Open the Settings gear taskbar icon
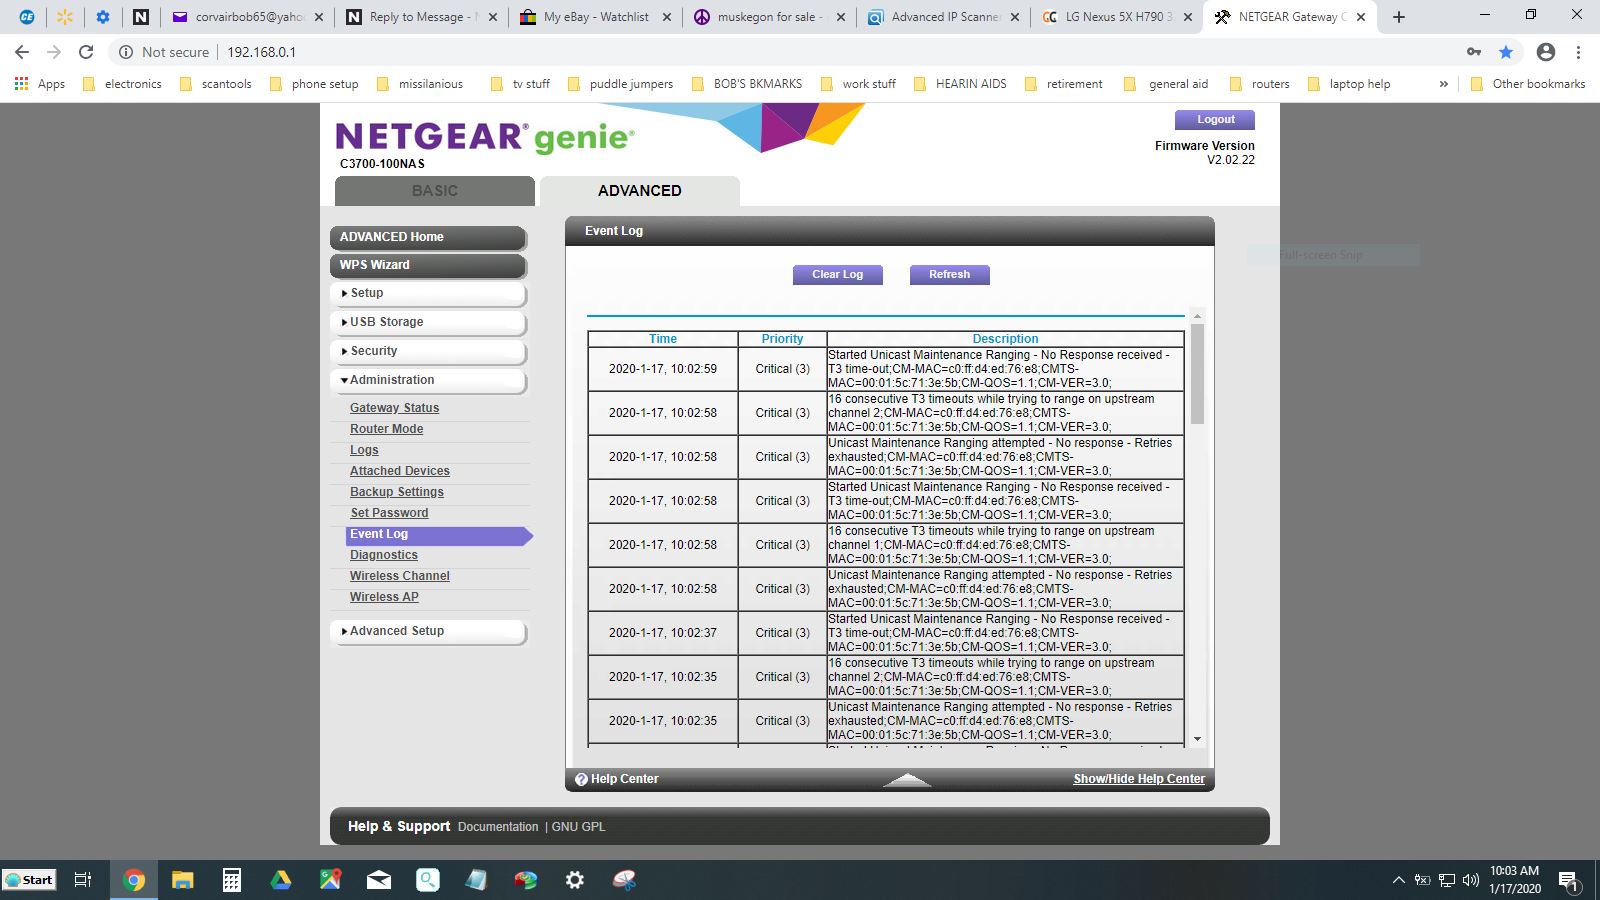 tap(575, 880)
